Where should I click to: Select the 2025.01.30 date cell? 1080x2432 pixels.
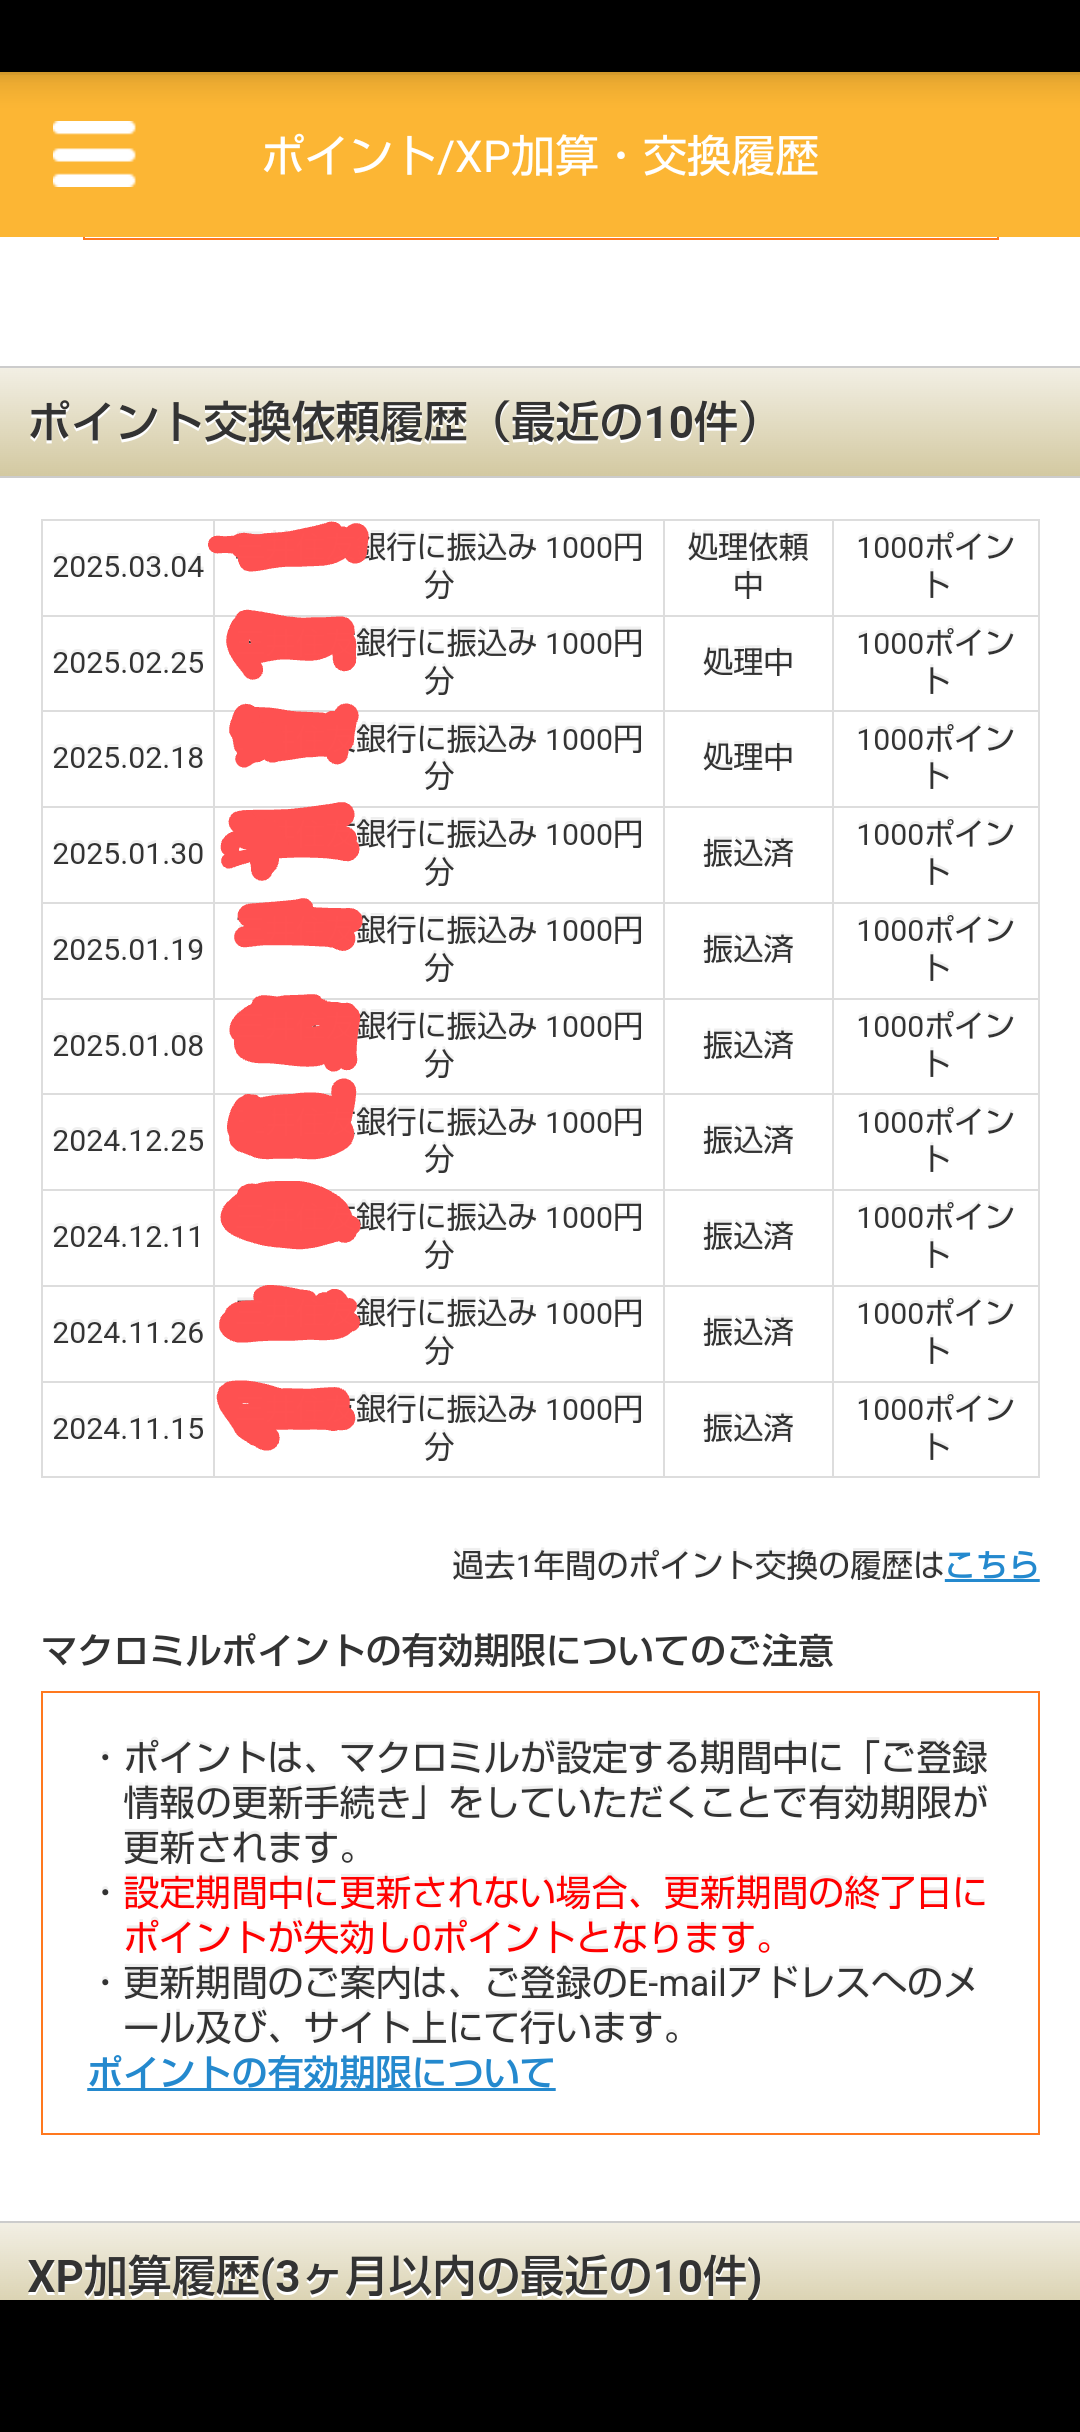[x=128, y=854]
